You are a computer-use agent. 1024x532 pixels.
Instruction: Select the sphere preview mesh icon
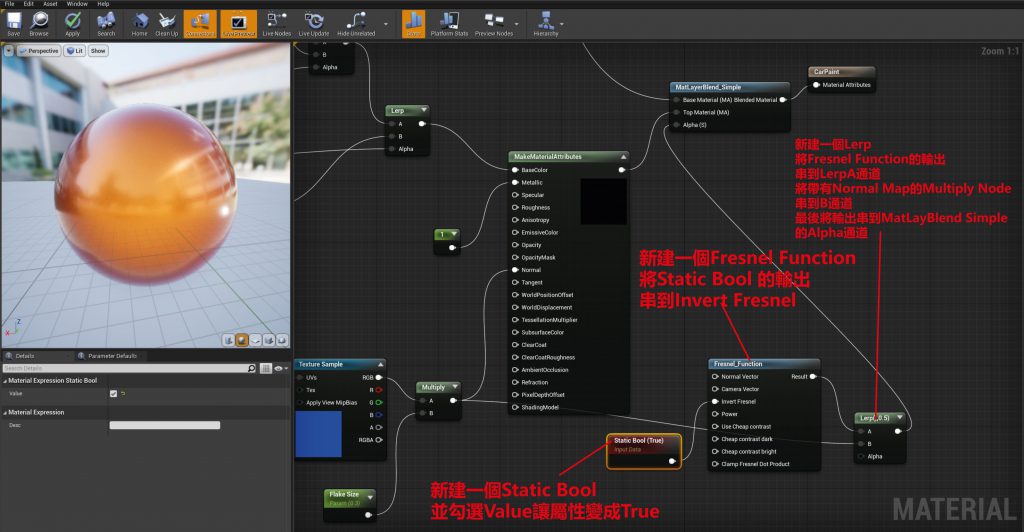pyautogui.click(x=241, y=340)
